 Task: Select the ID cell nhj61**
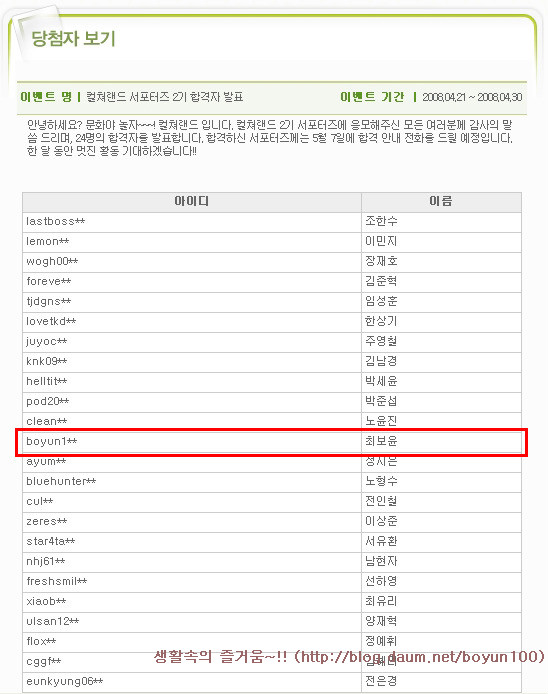point(192,562)
